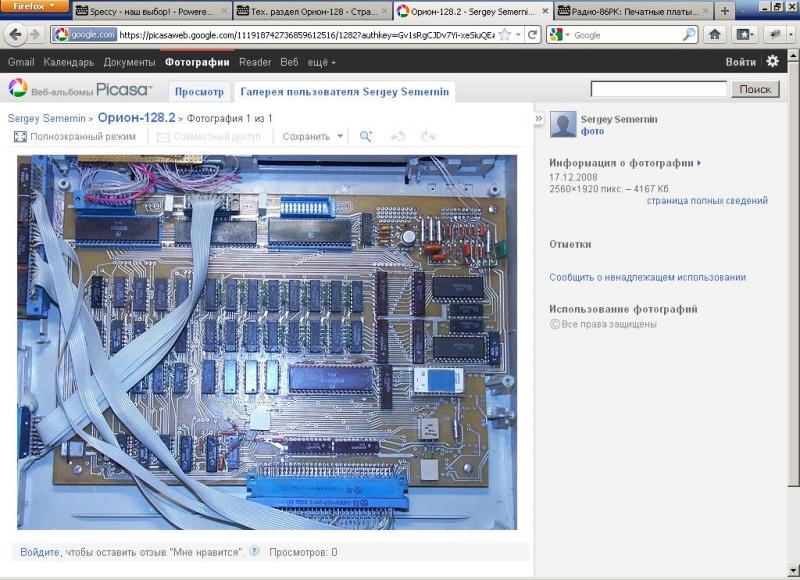This screenshot has height=580, width=800.
Task: Click the Picasa search text field
Action: pos(658,89)
